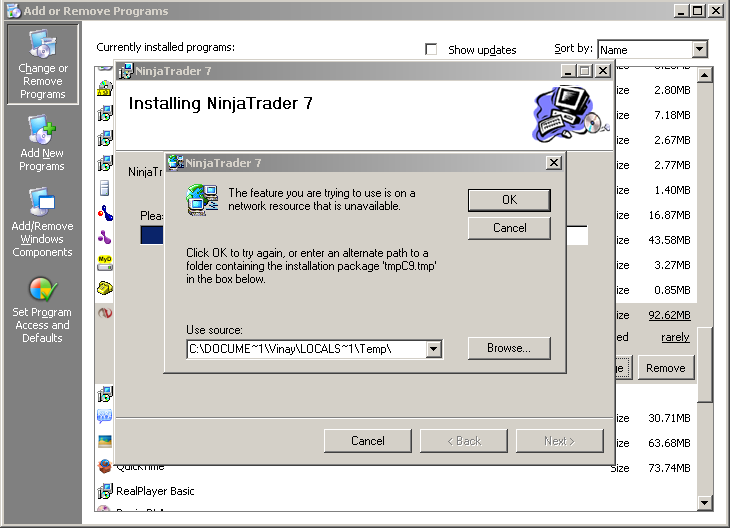Click the network resource icon in dialog

[202, 200]
